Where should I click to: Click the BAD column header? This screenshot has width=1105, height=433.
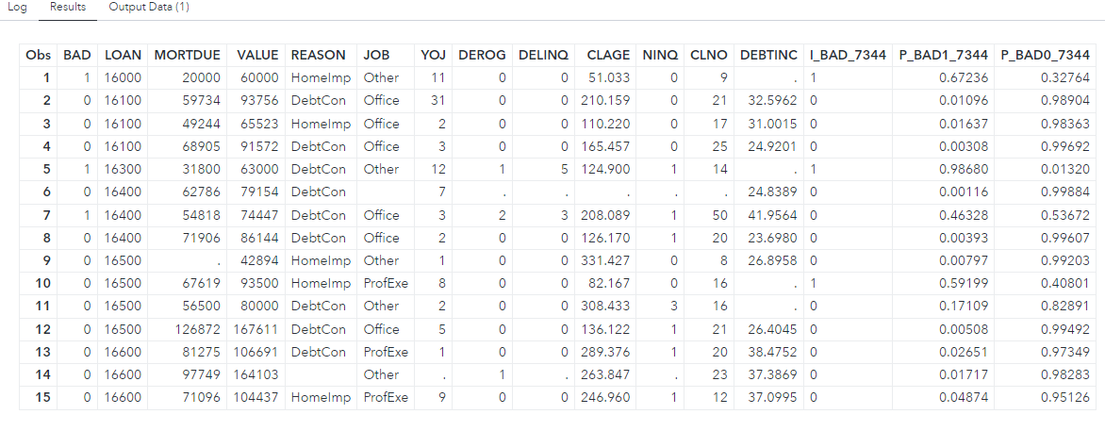pos(77,54)
